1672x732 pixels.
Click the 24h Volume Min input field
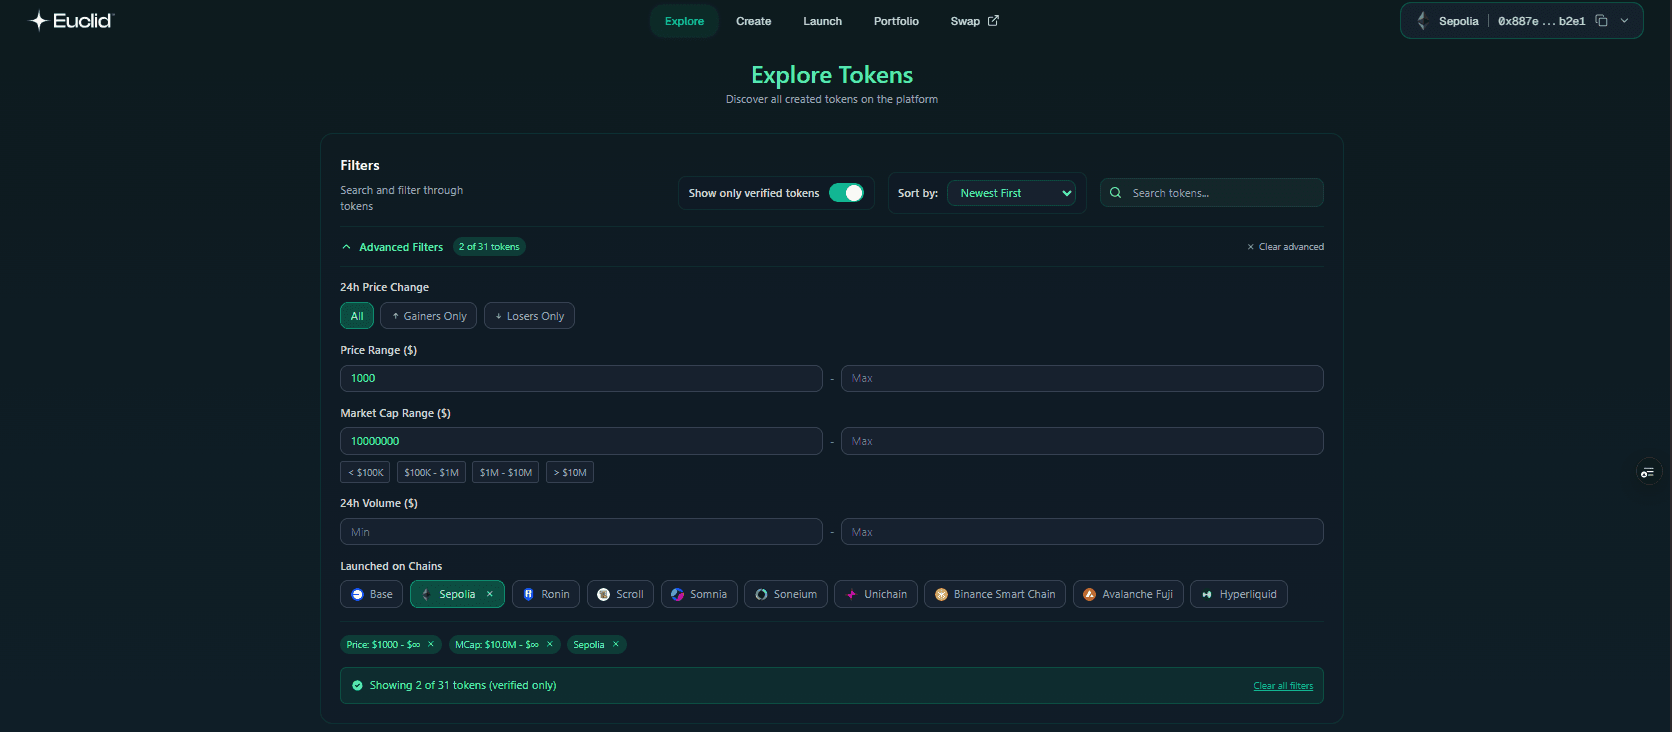pyautogui.click(x=580, y=532)
